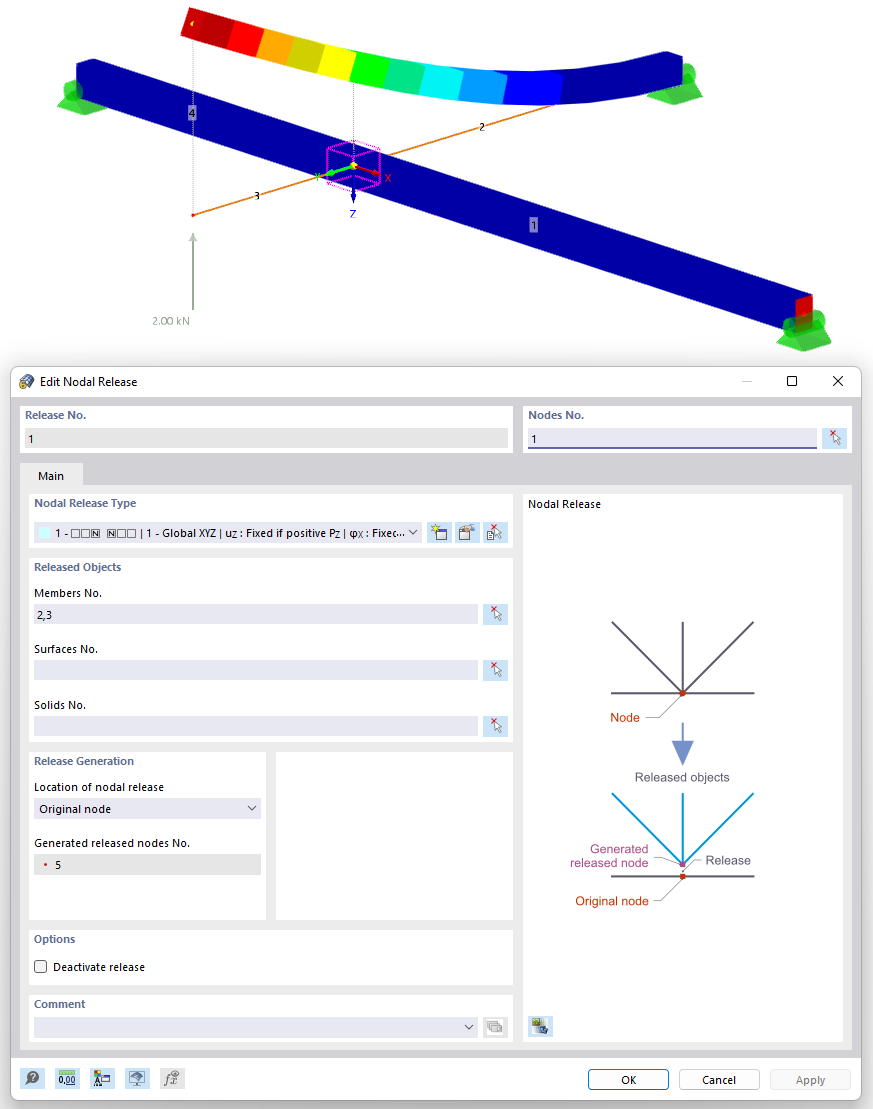Click the third footer icon with the letter A
873x1109 pixels.
[x=102, y=1079]
